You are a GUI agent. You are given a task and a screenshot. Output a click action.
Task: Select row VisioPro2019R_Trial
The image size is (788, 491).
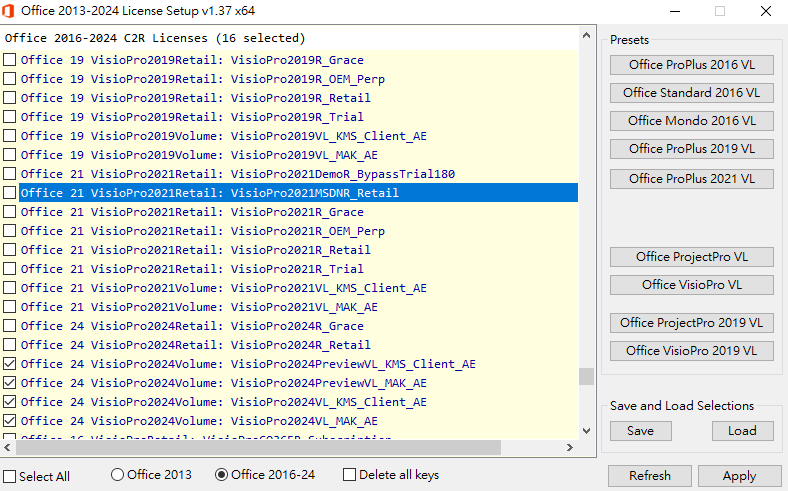(x=299, y=117)
